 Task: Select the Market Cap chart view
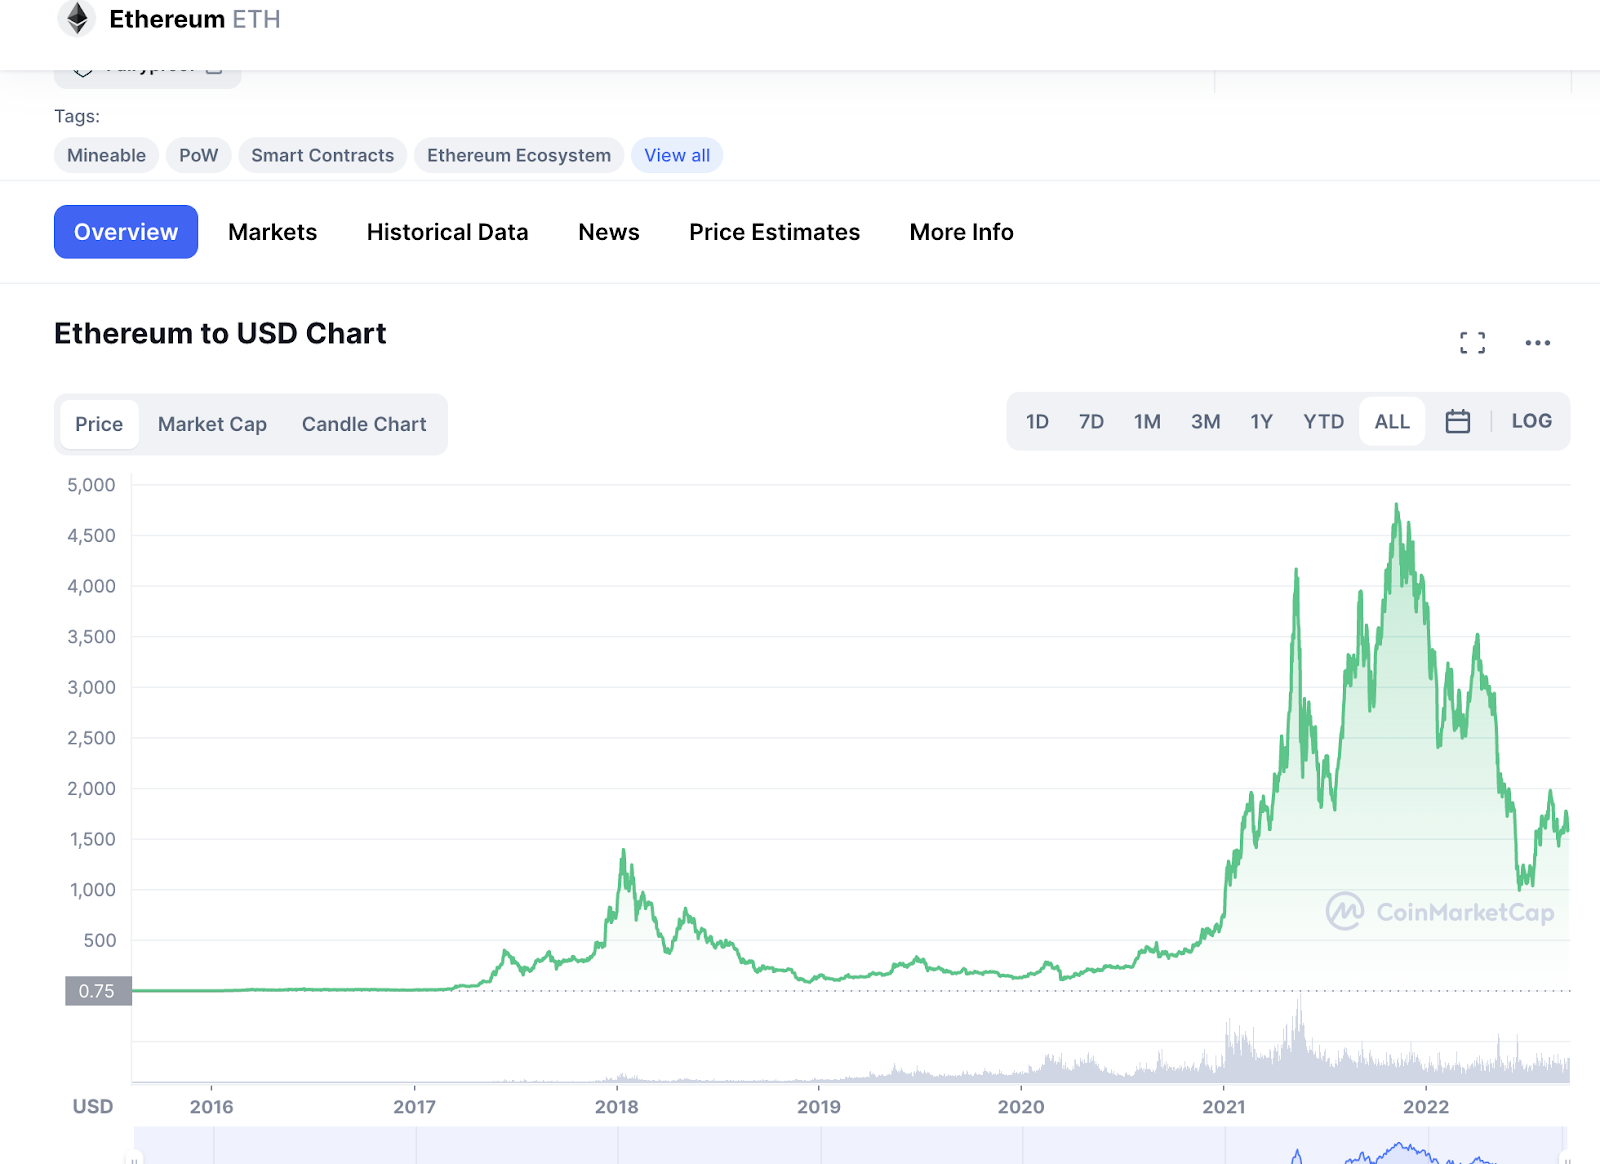point(212,424)
